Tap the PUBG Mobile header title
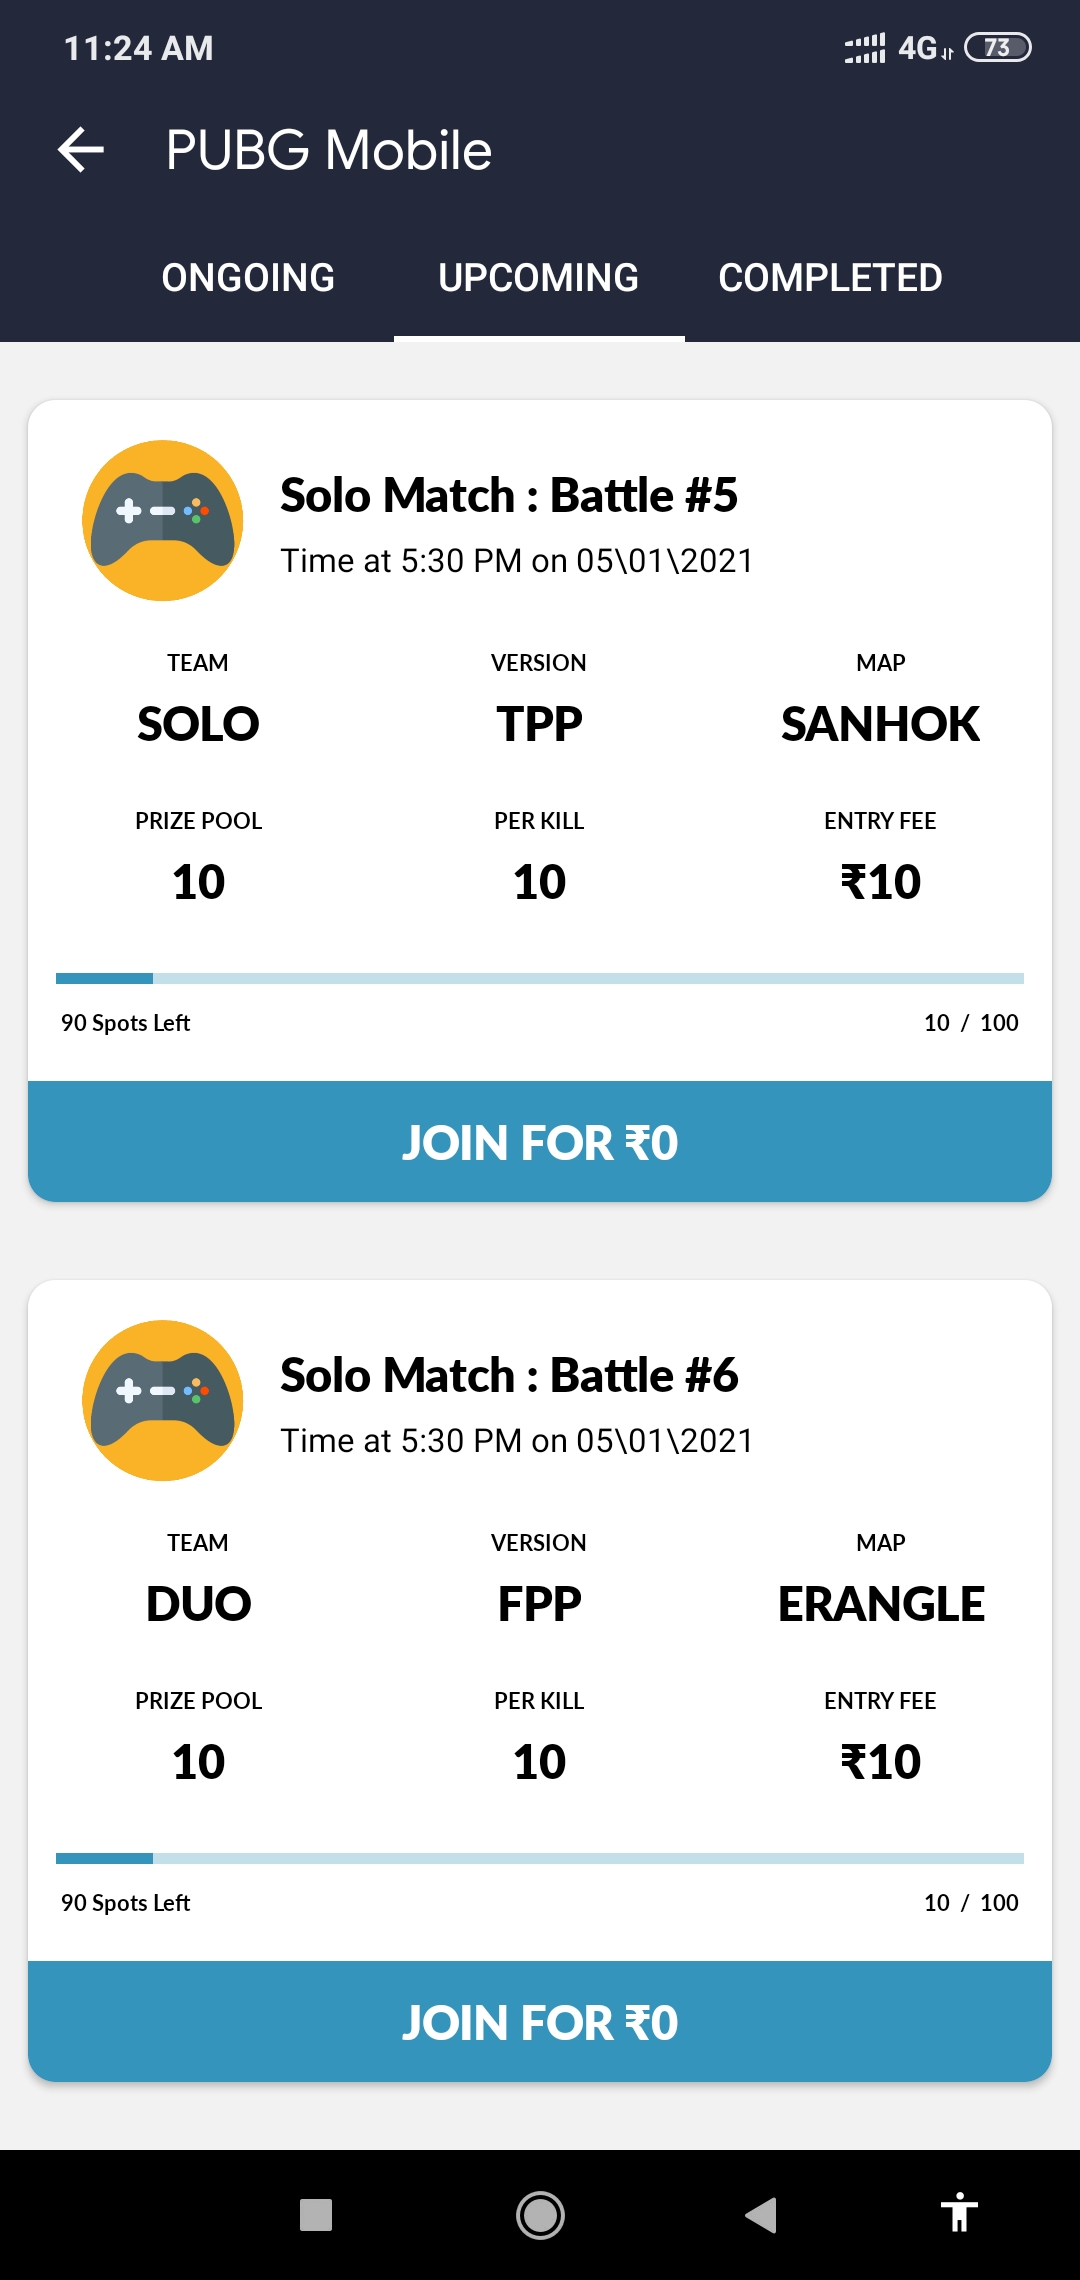 pyautogui.click(x=329, y=150)
